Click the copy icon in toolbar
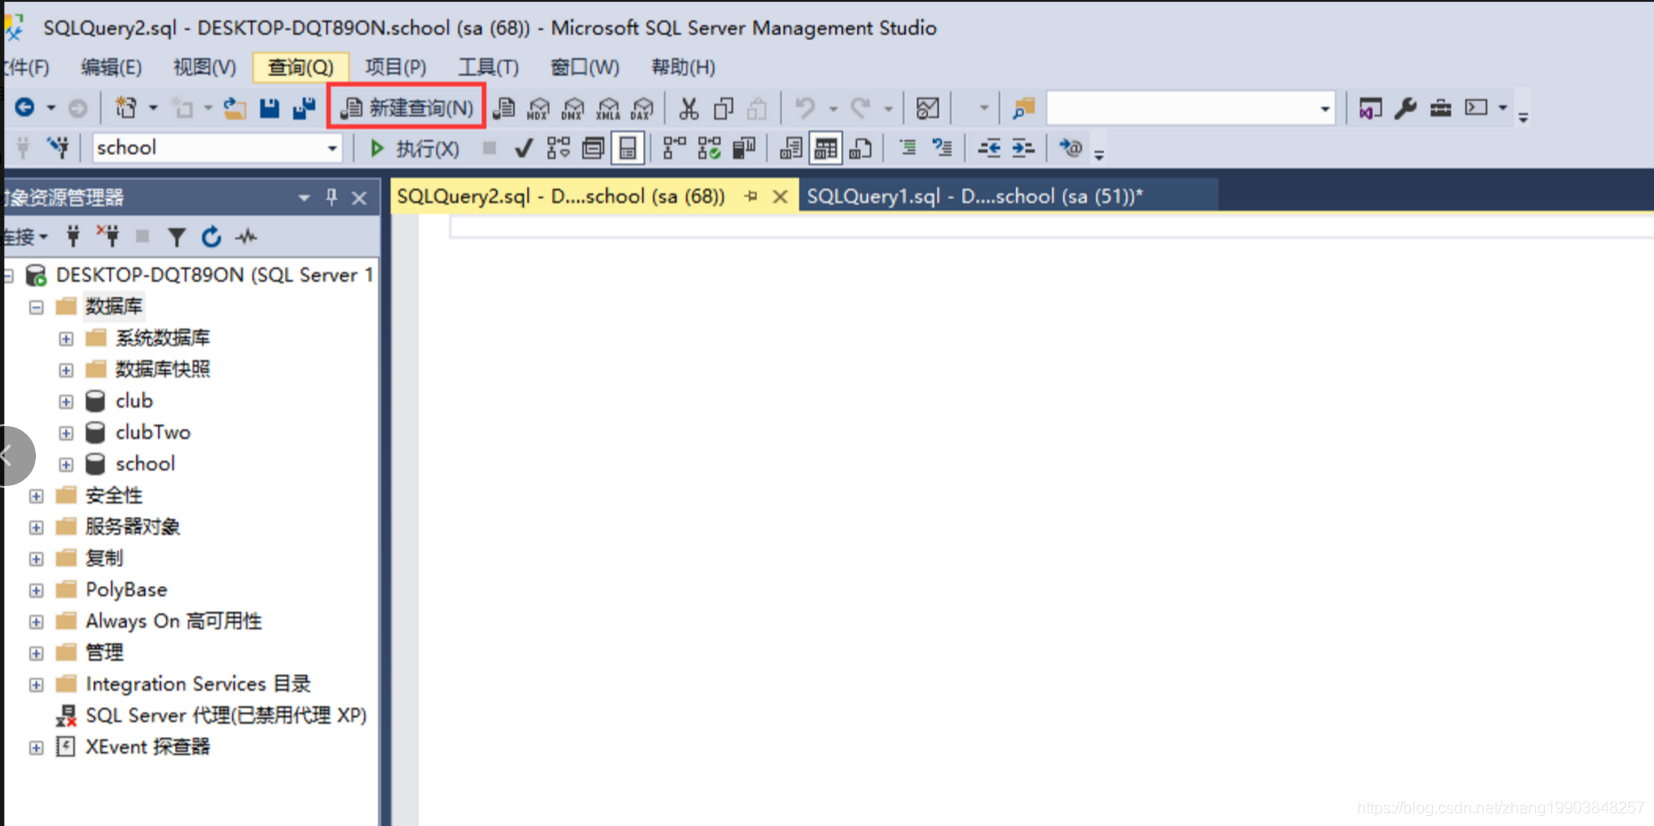This screenshot has height=826, width=1654. point(723,108)
